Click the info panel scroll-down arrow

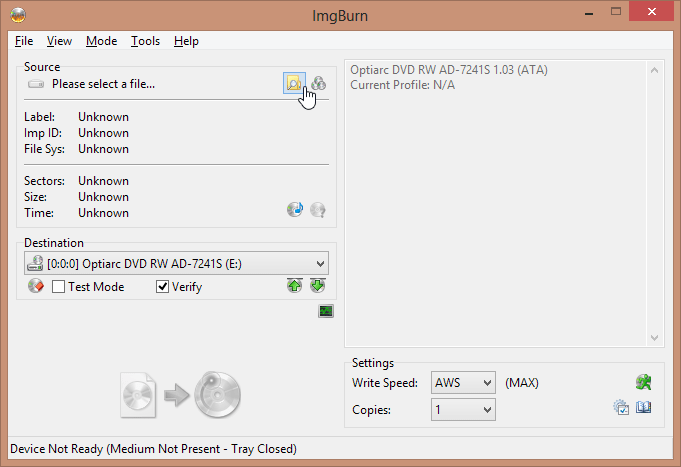[655, 338]
